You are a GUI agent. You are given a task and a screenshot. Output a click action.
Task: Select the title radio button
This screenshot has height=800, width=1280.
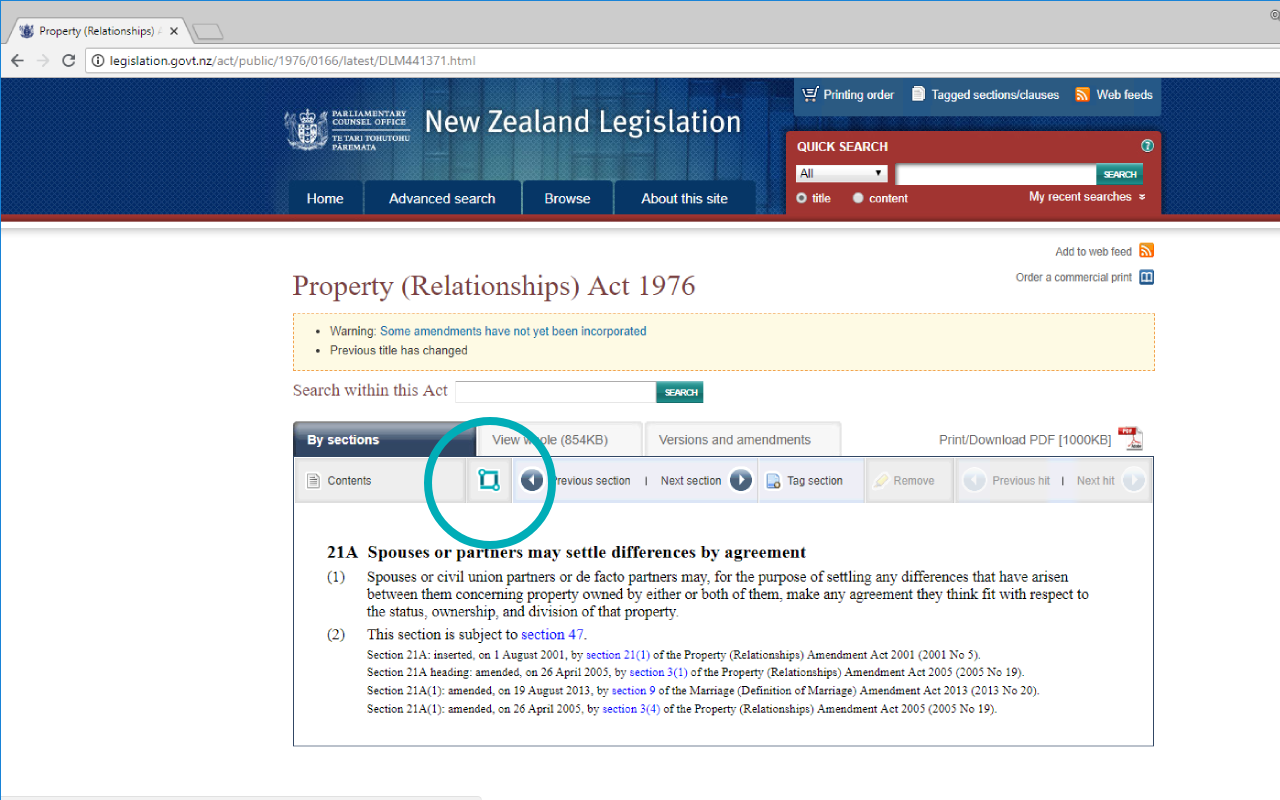801,198
